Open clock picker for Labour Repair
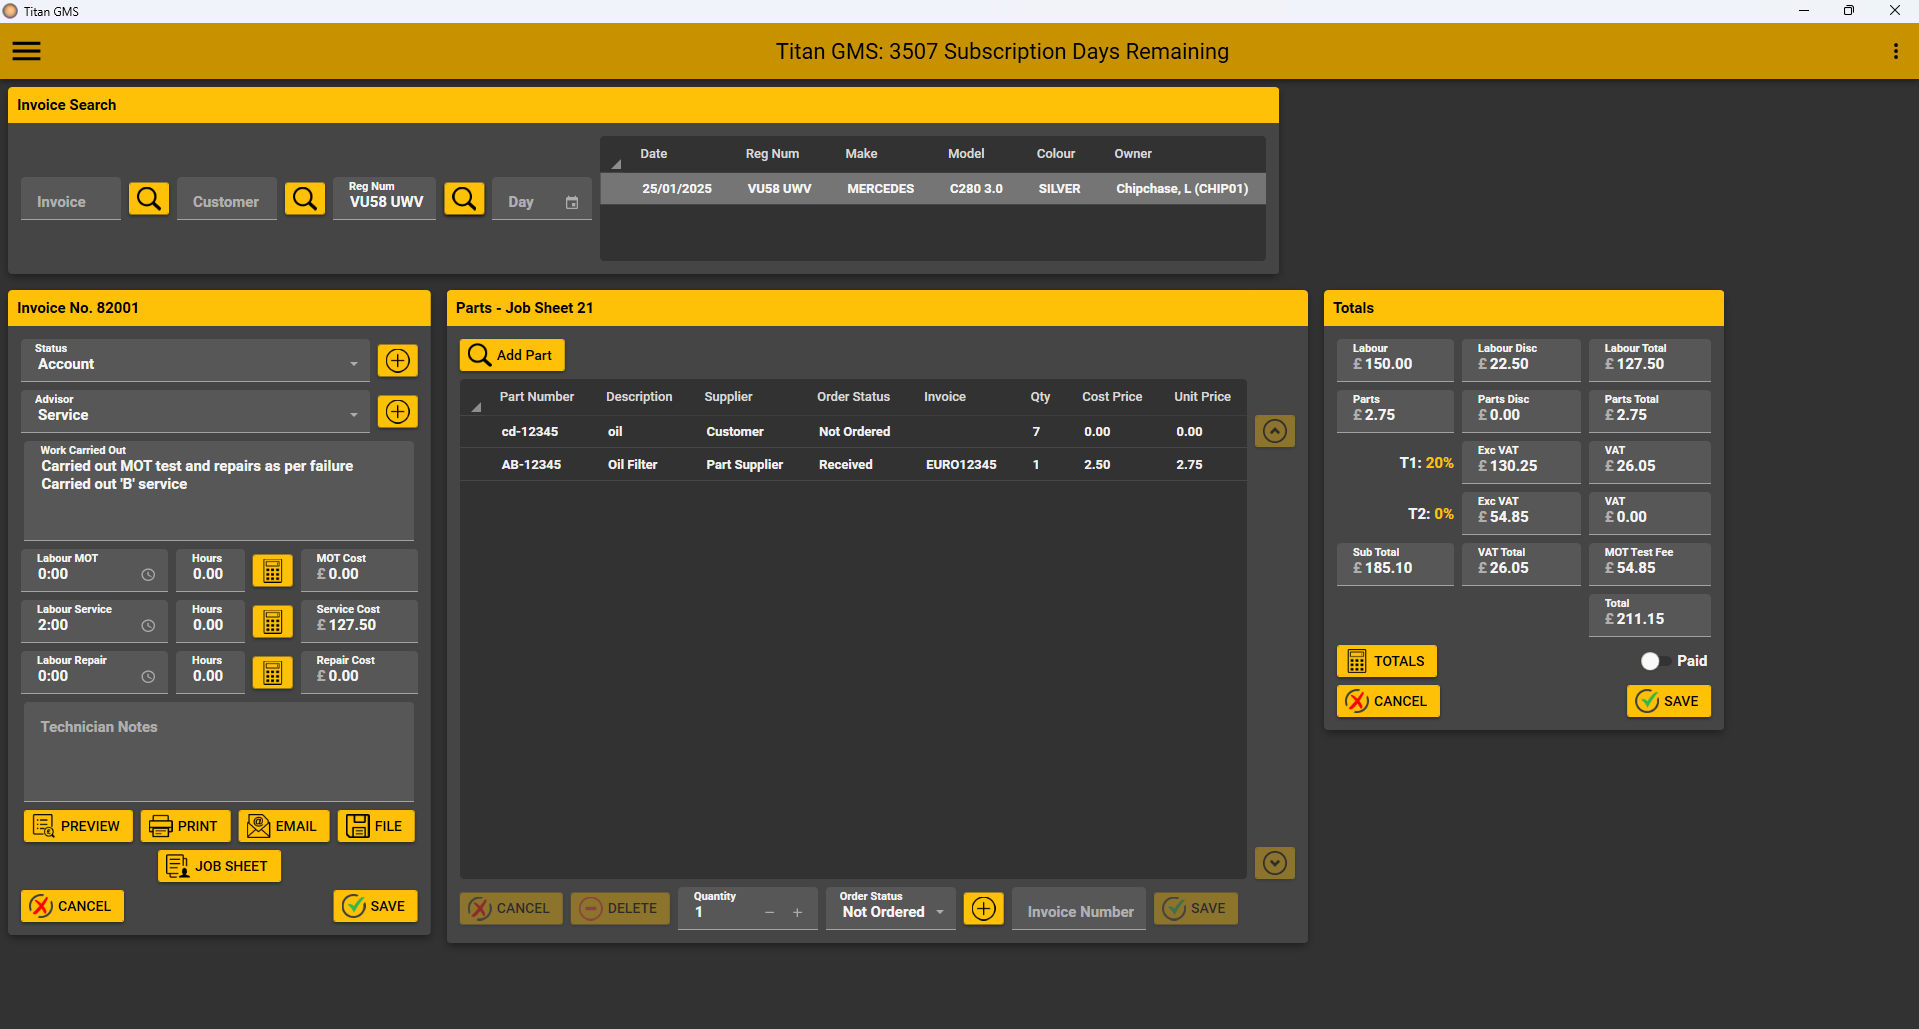The height and width of the screenshot is (1029, 1919). click(148, 677)
